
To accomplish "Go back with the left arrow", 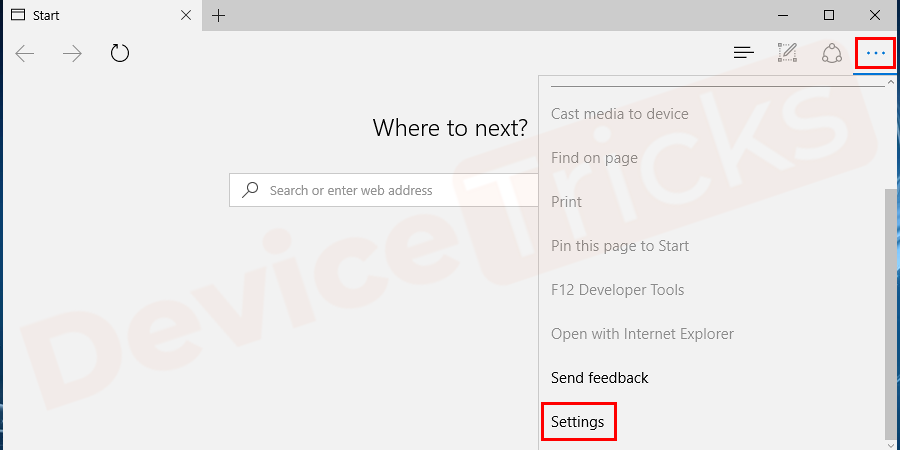I will pyautogui.click(x=25, y=54).
